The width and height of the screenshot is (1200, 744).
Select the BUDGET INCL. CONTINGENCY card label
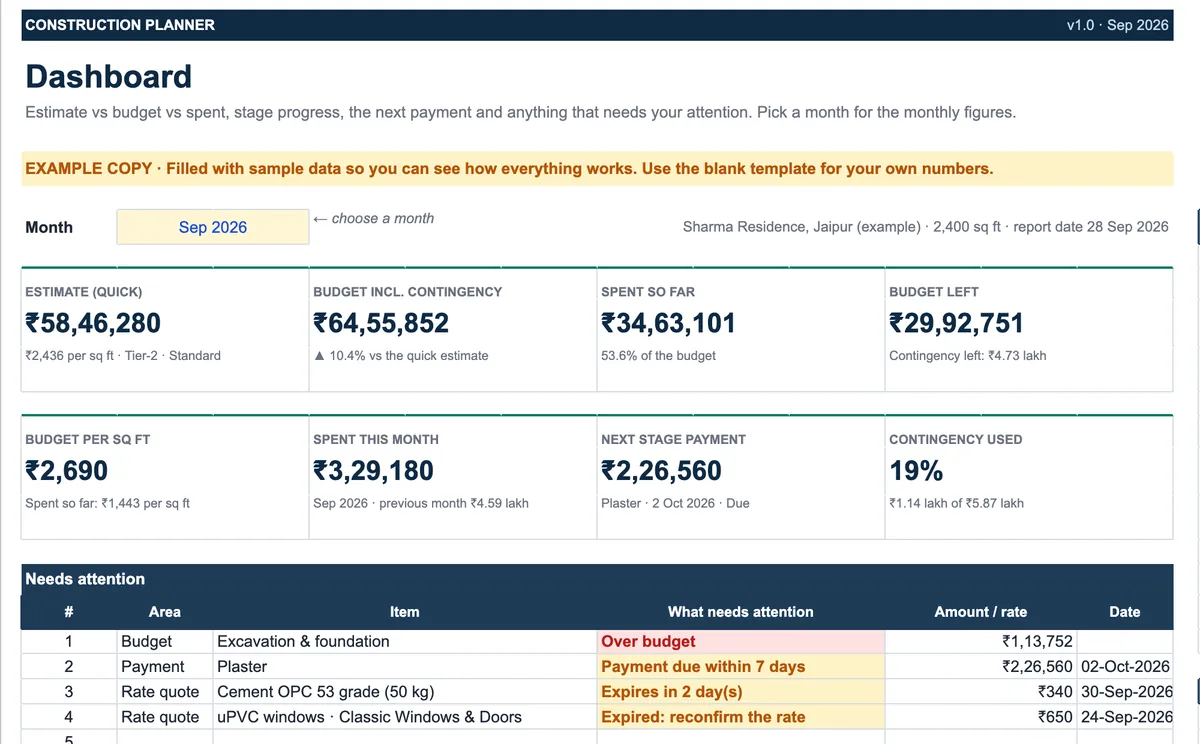pyautogui.click(x=407, y=292)
